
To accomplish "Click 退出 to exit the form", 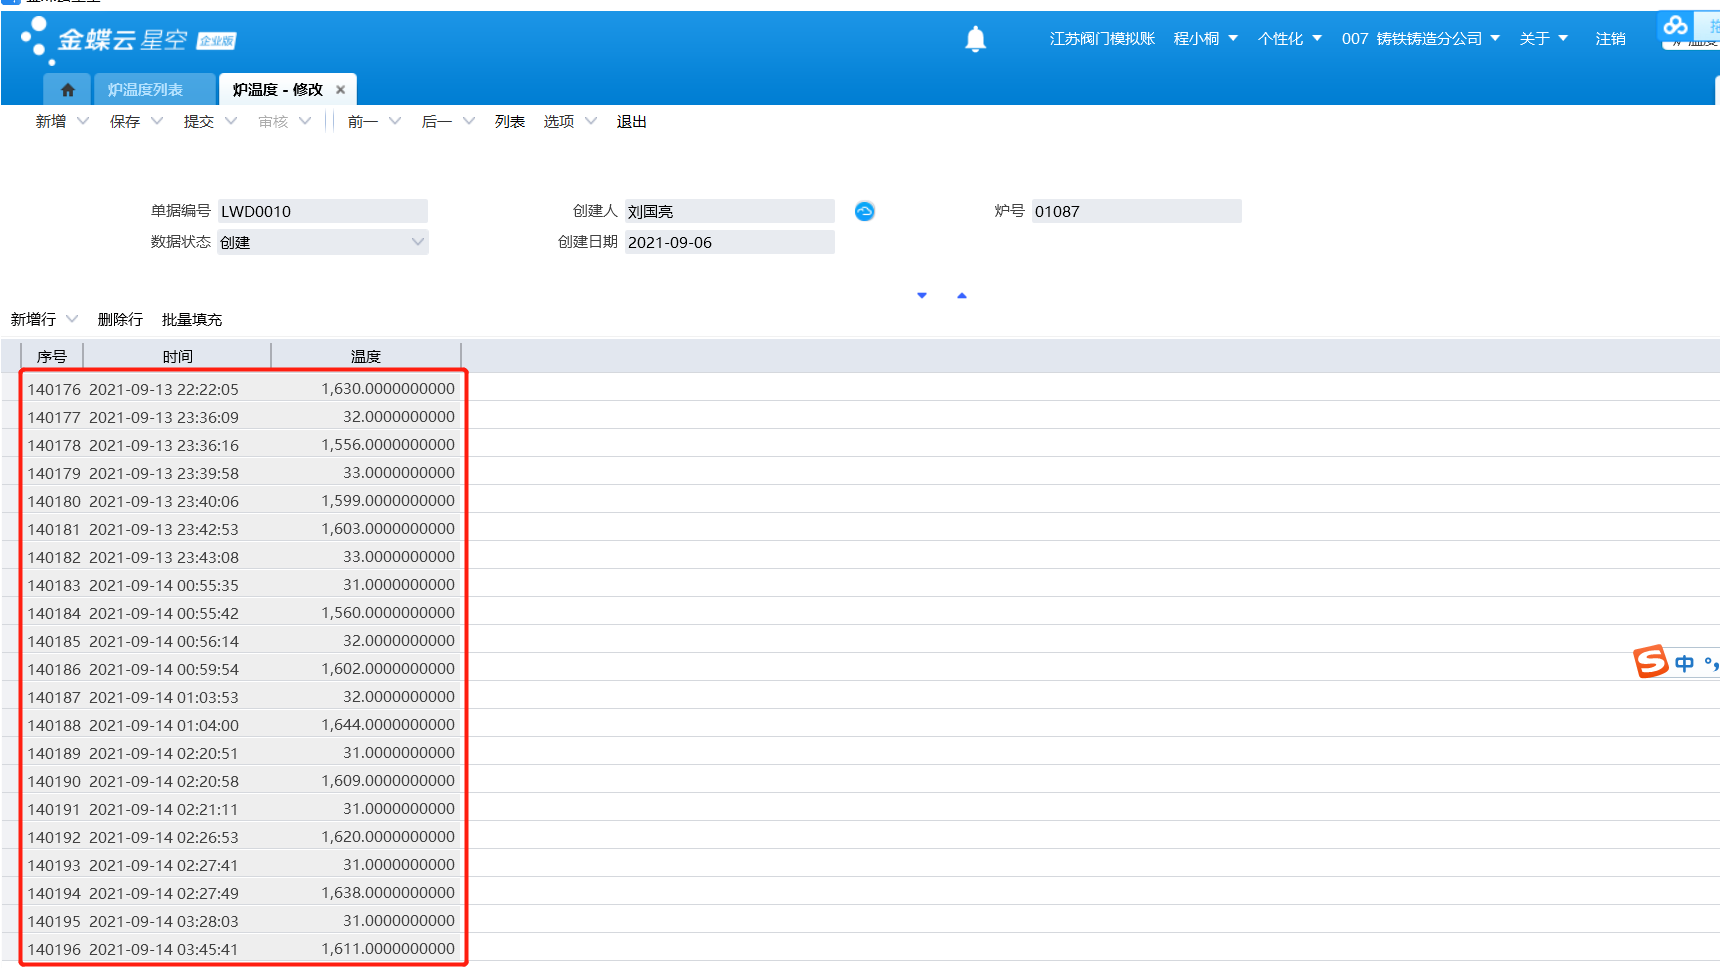I will (x=632, y=121).
